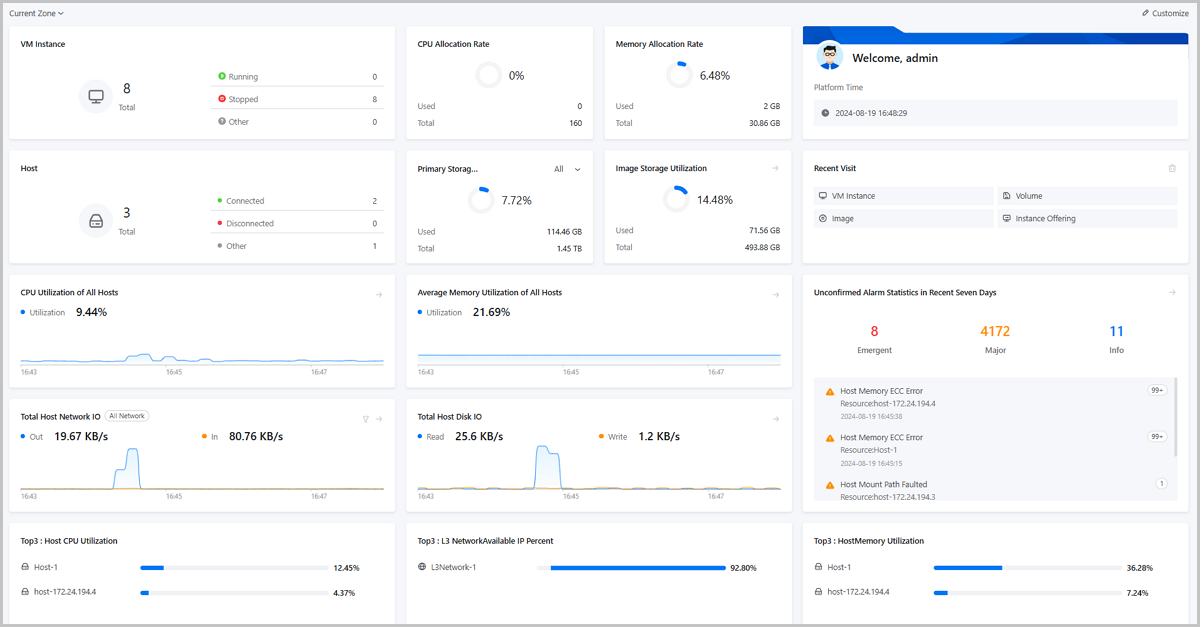1200x627 pixels.
Task: Click the Customize button
Action: coord(1165,12)
